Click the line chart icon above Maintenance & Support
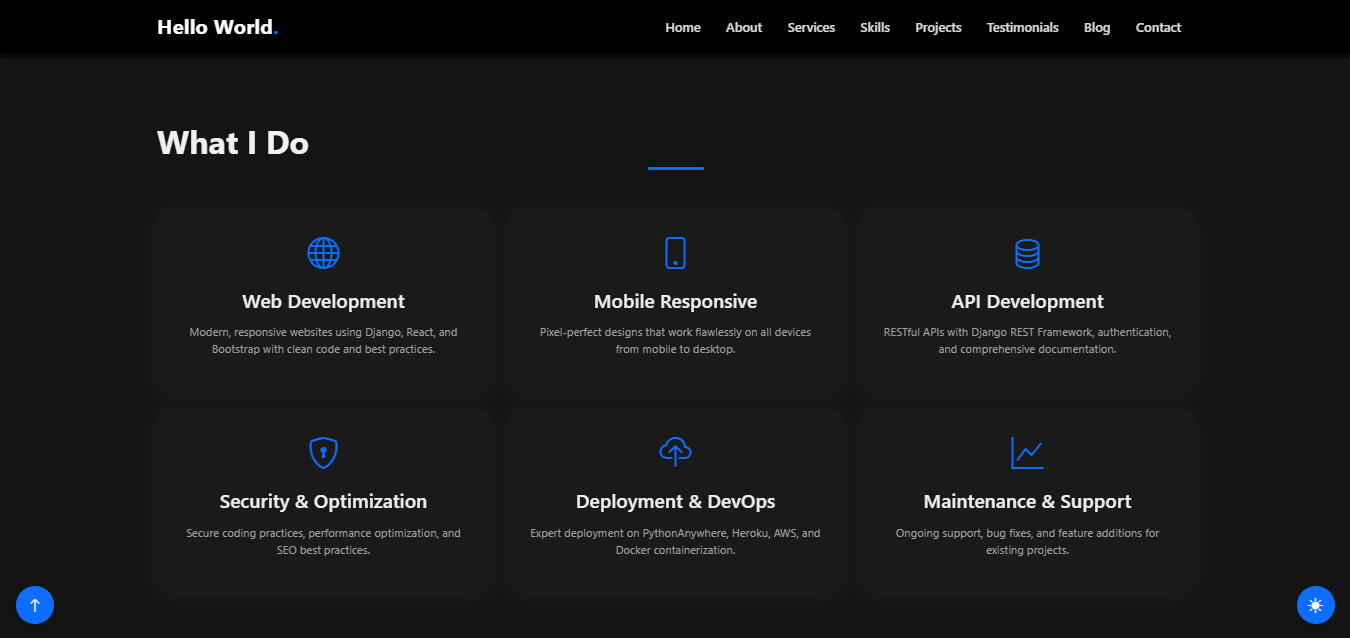The height and width of the screenshot is (638, 1350). pos(1027,453)
